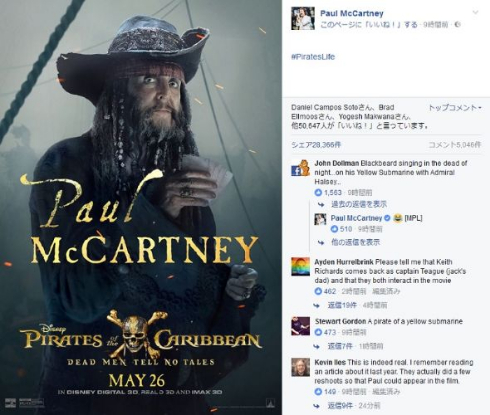
Task: Click Paul McCartney page profile picture
Action: click(302, 18)
